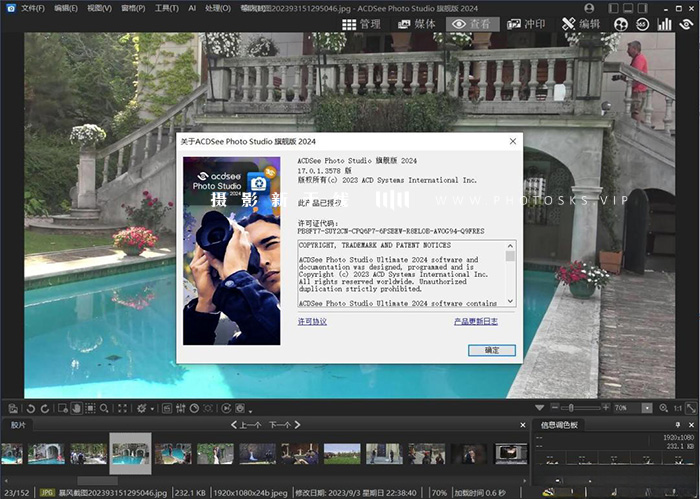Toggle the right panel layout icon

tap(642, 8)
